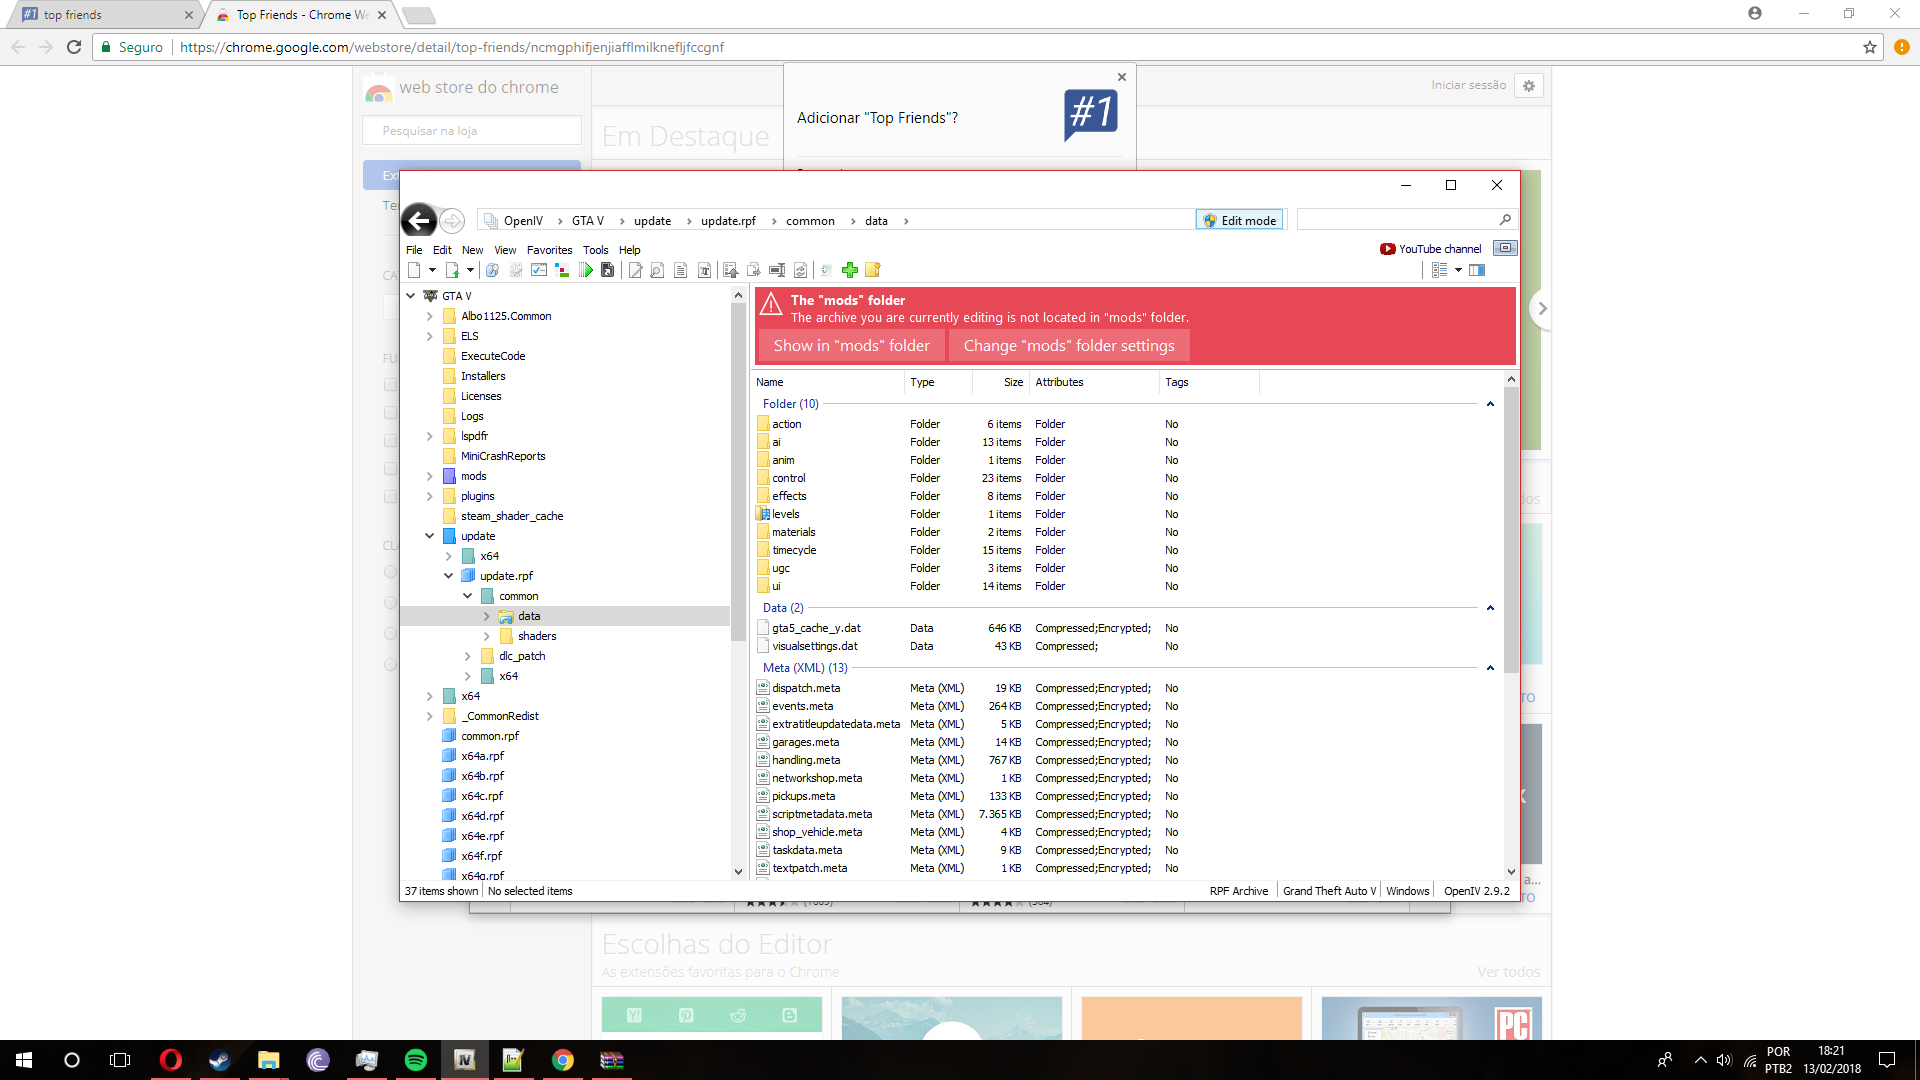This screenshot has width=1920, height=1080.
Task: Toggle the compact window mode button
Action: (1504, 248)
